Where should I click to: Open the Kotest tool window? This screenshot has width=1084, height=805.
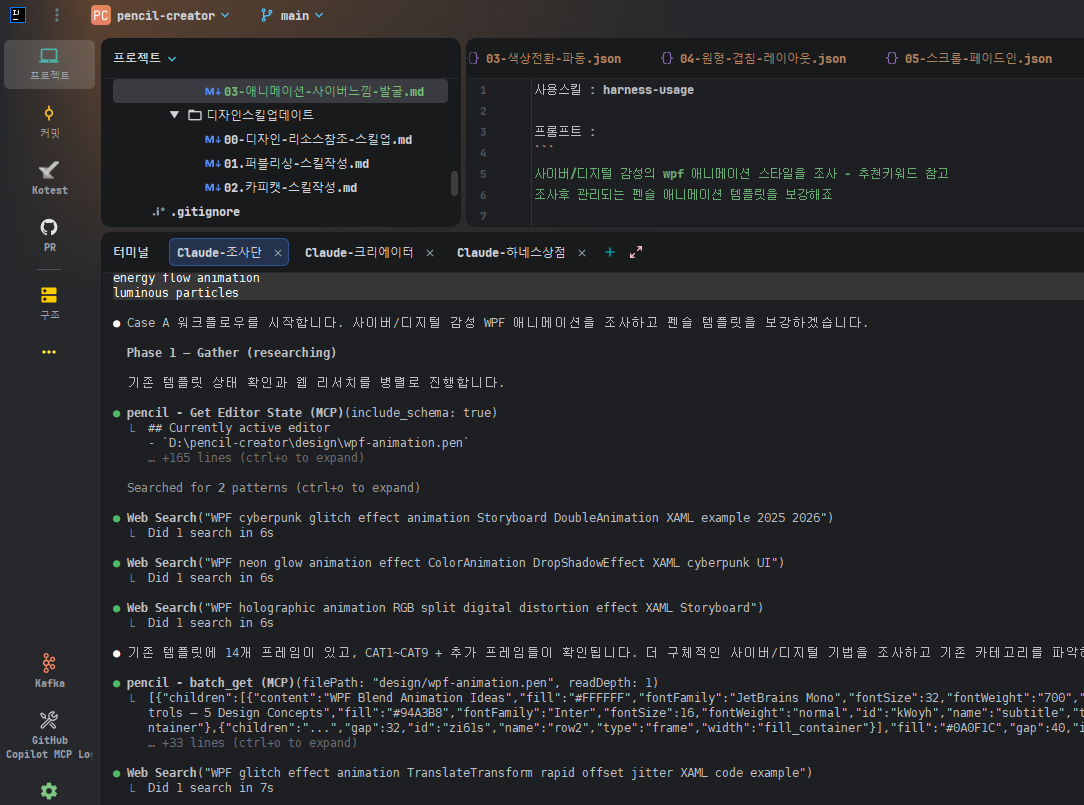coord(49,177)
